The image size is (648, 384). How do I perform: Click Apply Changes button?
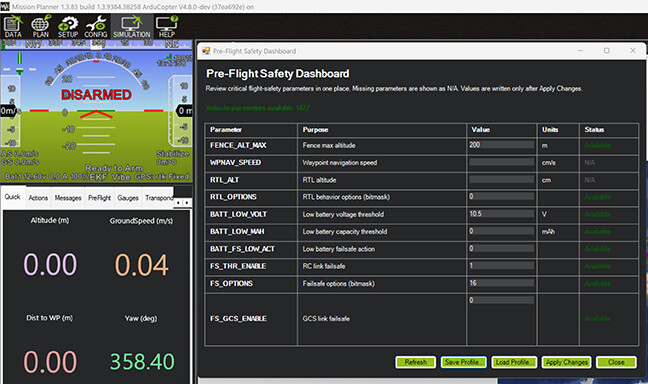(567, 363)
